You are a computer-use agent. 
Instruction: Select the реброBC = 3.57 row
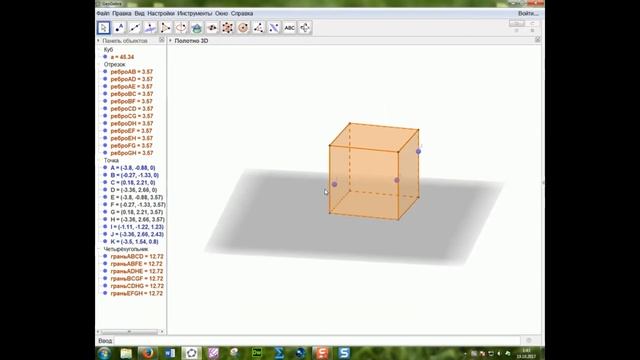(131, 94)
